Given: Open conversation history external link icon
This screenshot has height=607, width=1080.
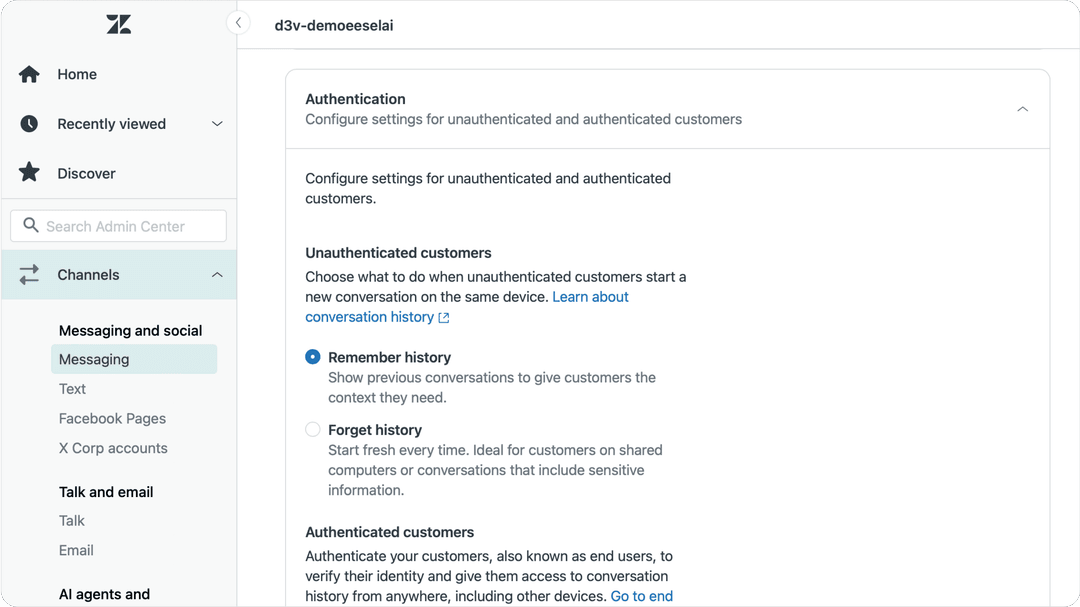Looking at the screenshot, I should coord(444,317).
